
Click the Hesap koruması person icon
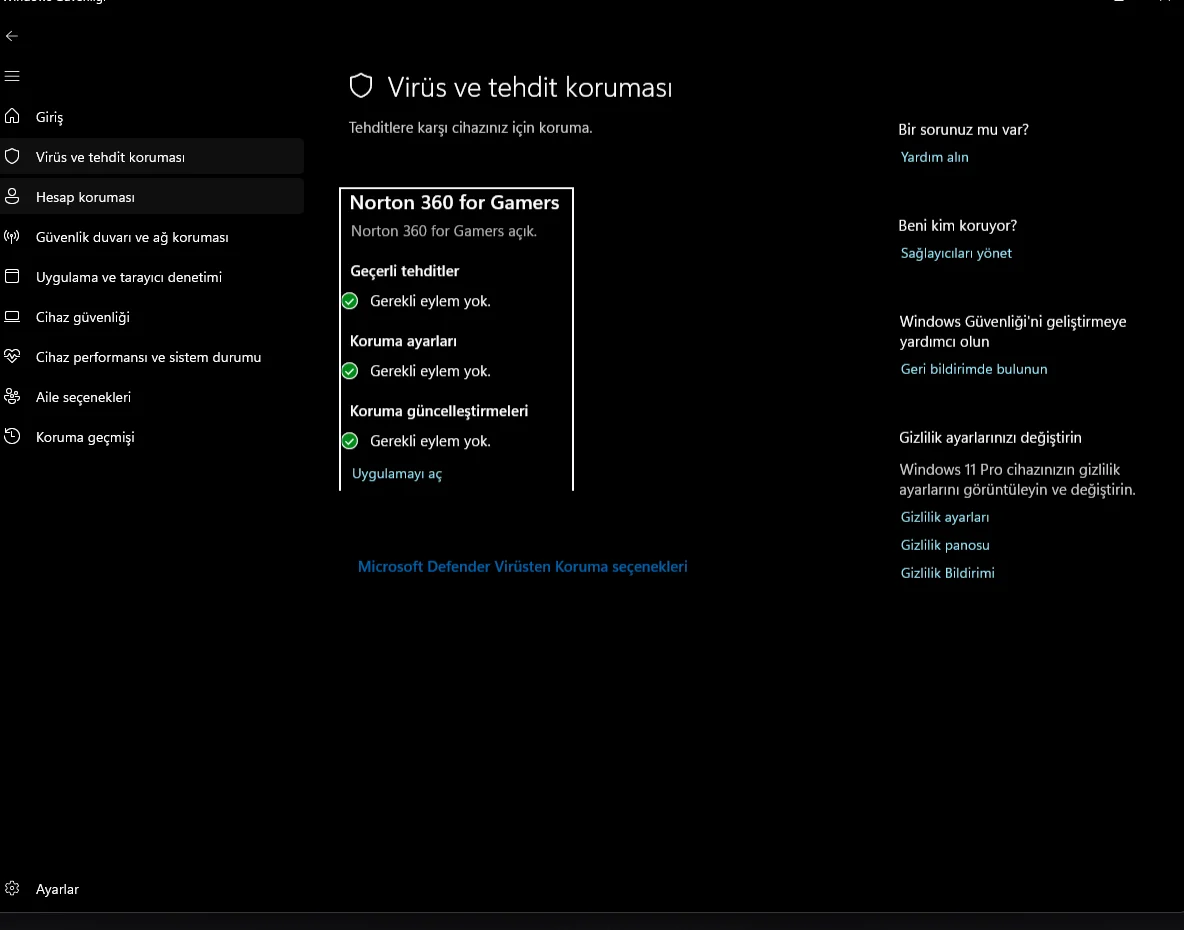click(x=12, y=196)
